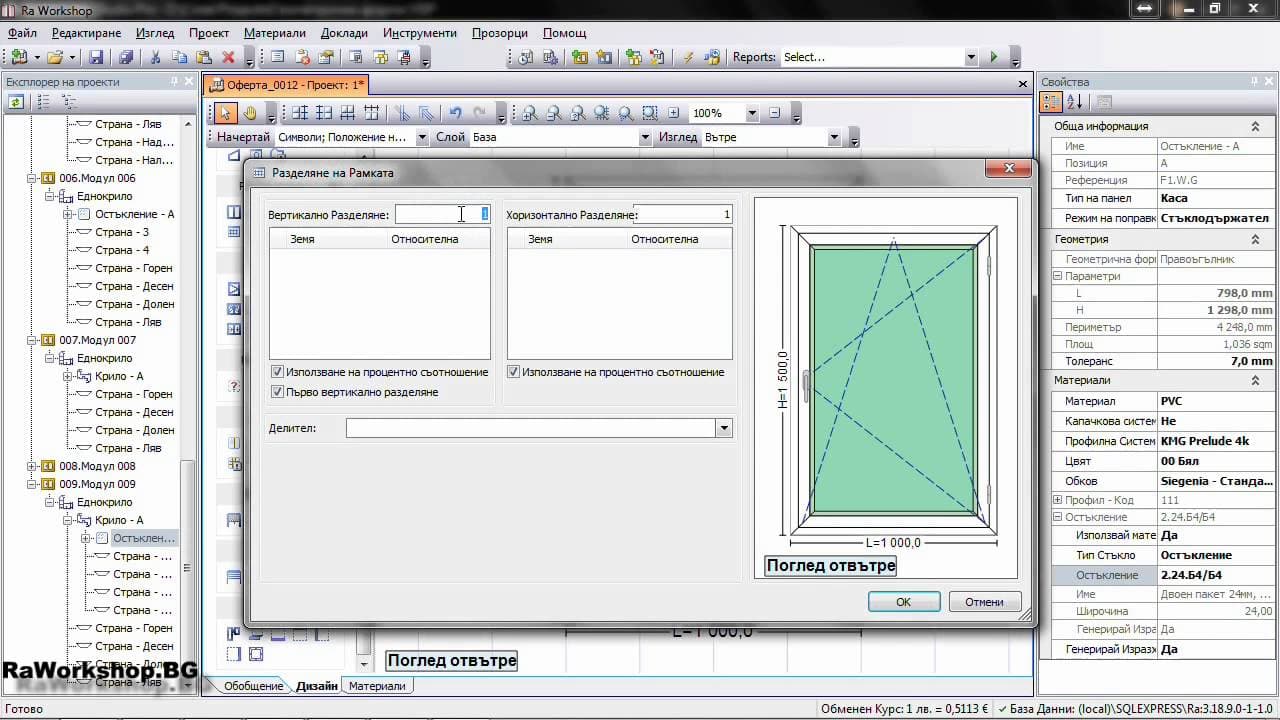Click the Copy icon in main toolbar
The image size is (1280, 720).
click(181, 57)
